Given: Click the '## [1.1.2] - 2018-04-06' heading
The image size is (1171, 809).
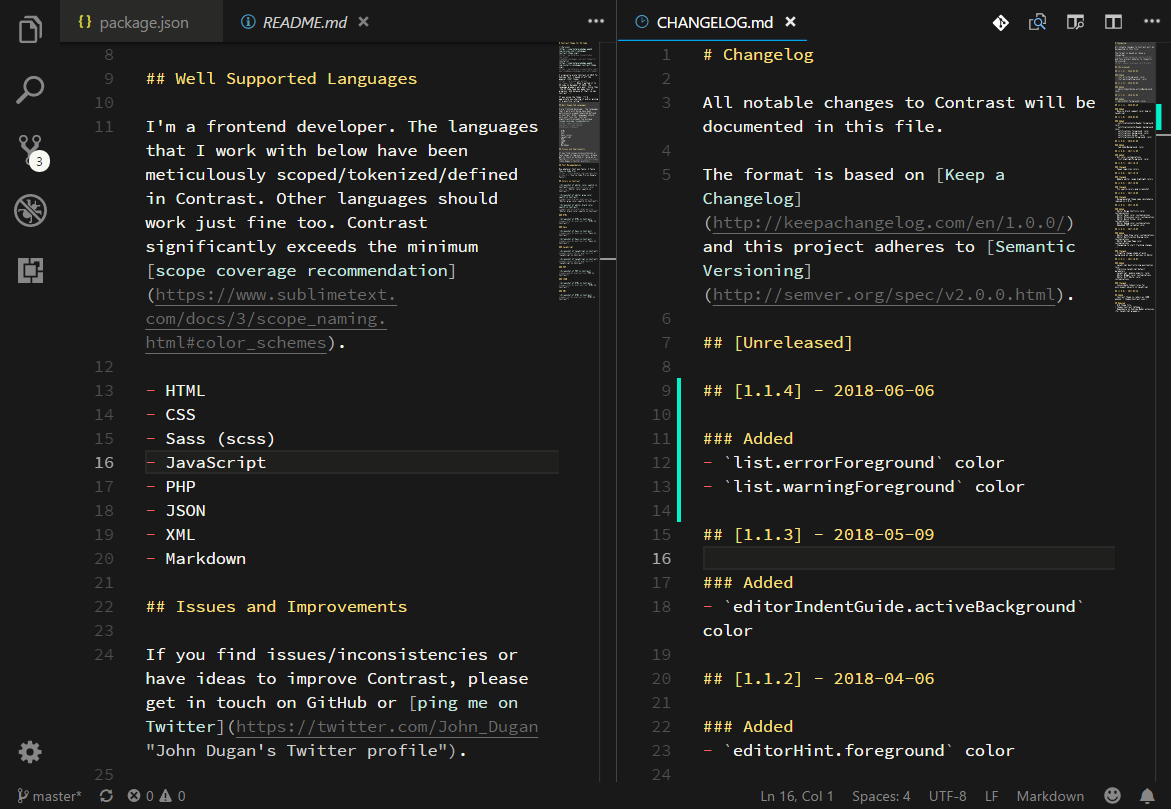Looking at the screenshot, I should [819, 678].
